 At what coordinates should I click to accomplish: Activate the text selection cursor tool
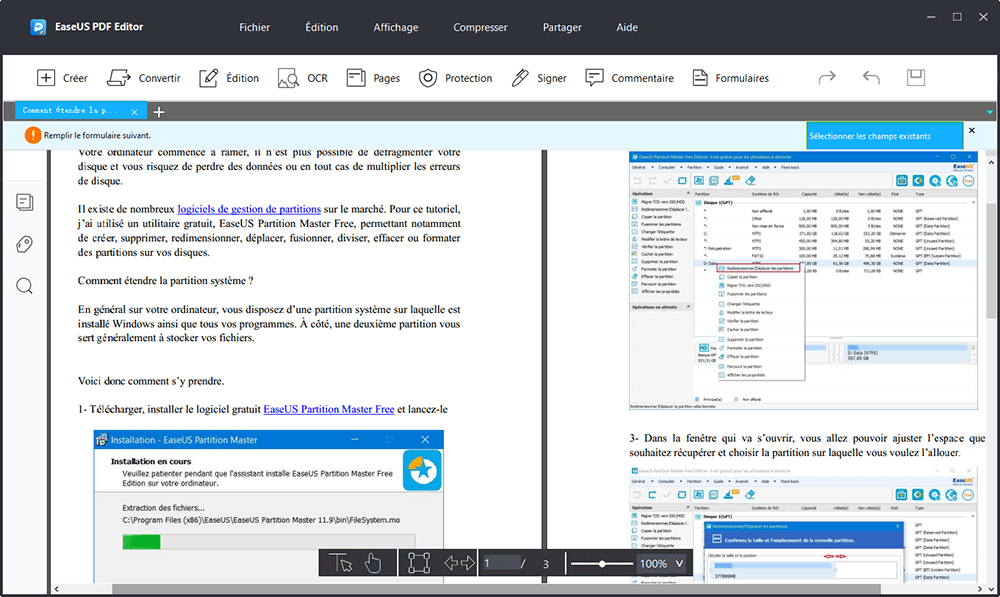click(x=340, y=563)
